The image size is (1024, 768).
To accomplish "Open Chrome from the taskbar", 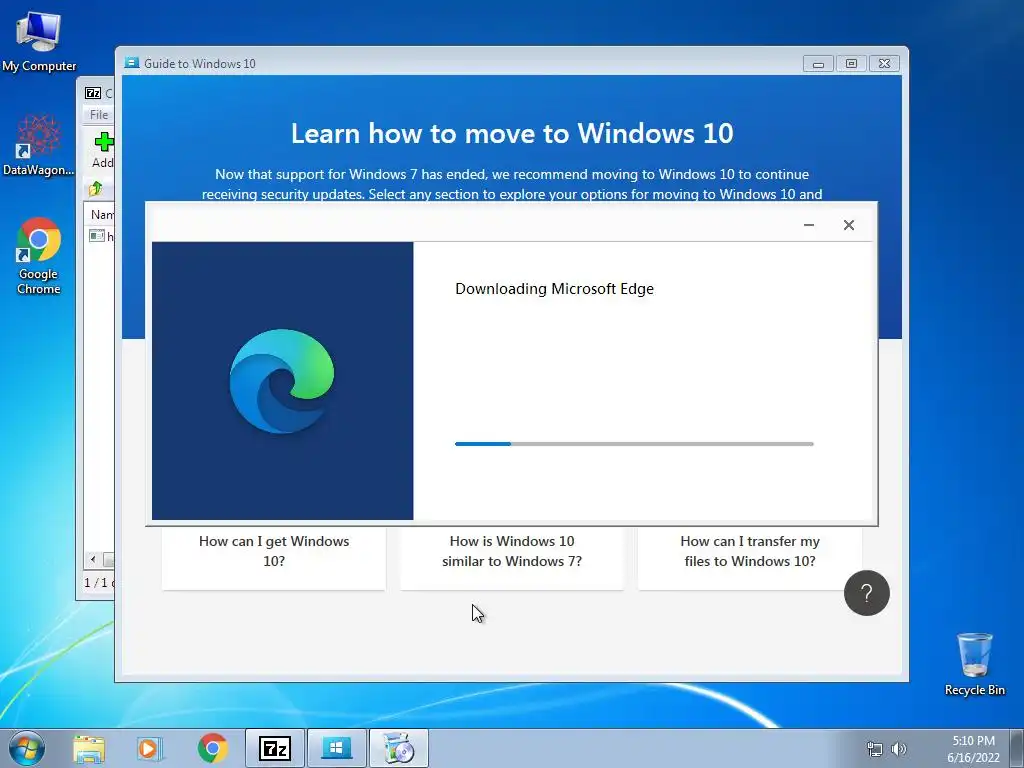I will pyautogui.click(x=212, y=748).
